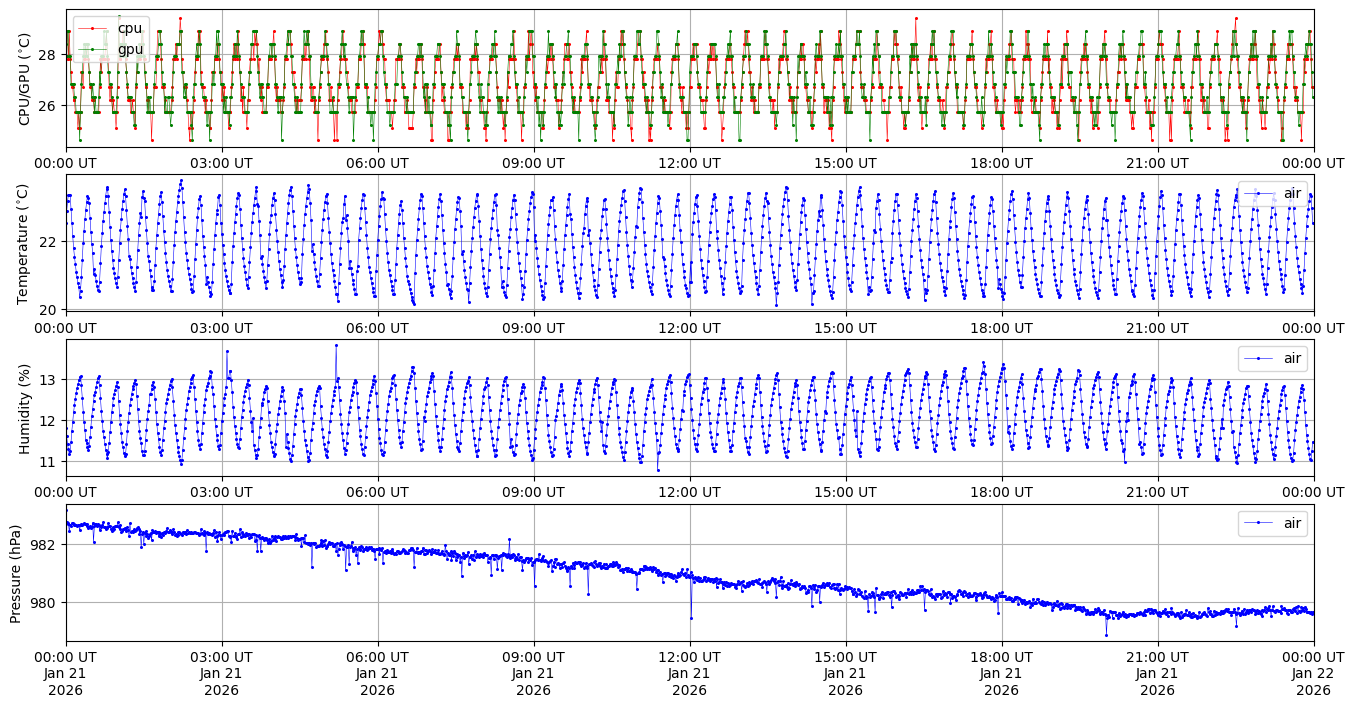Click the CPU/GPU (°C) y-axis label
The height and width of the screenshot is (707, 1354).
[x=25, y=77]
